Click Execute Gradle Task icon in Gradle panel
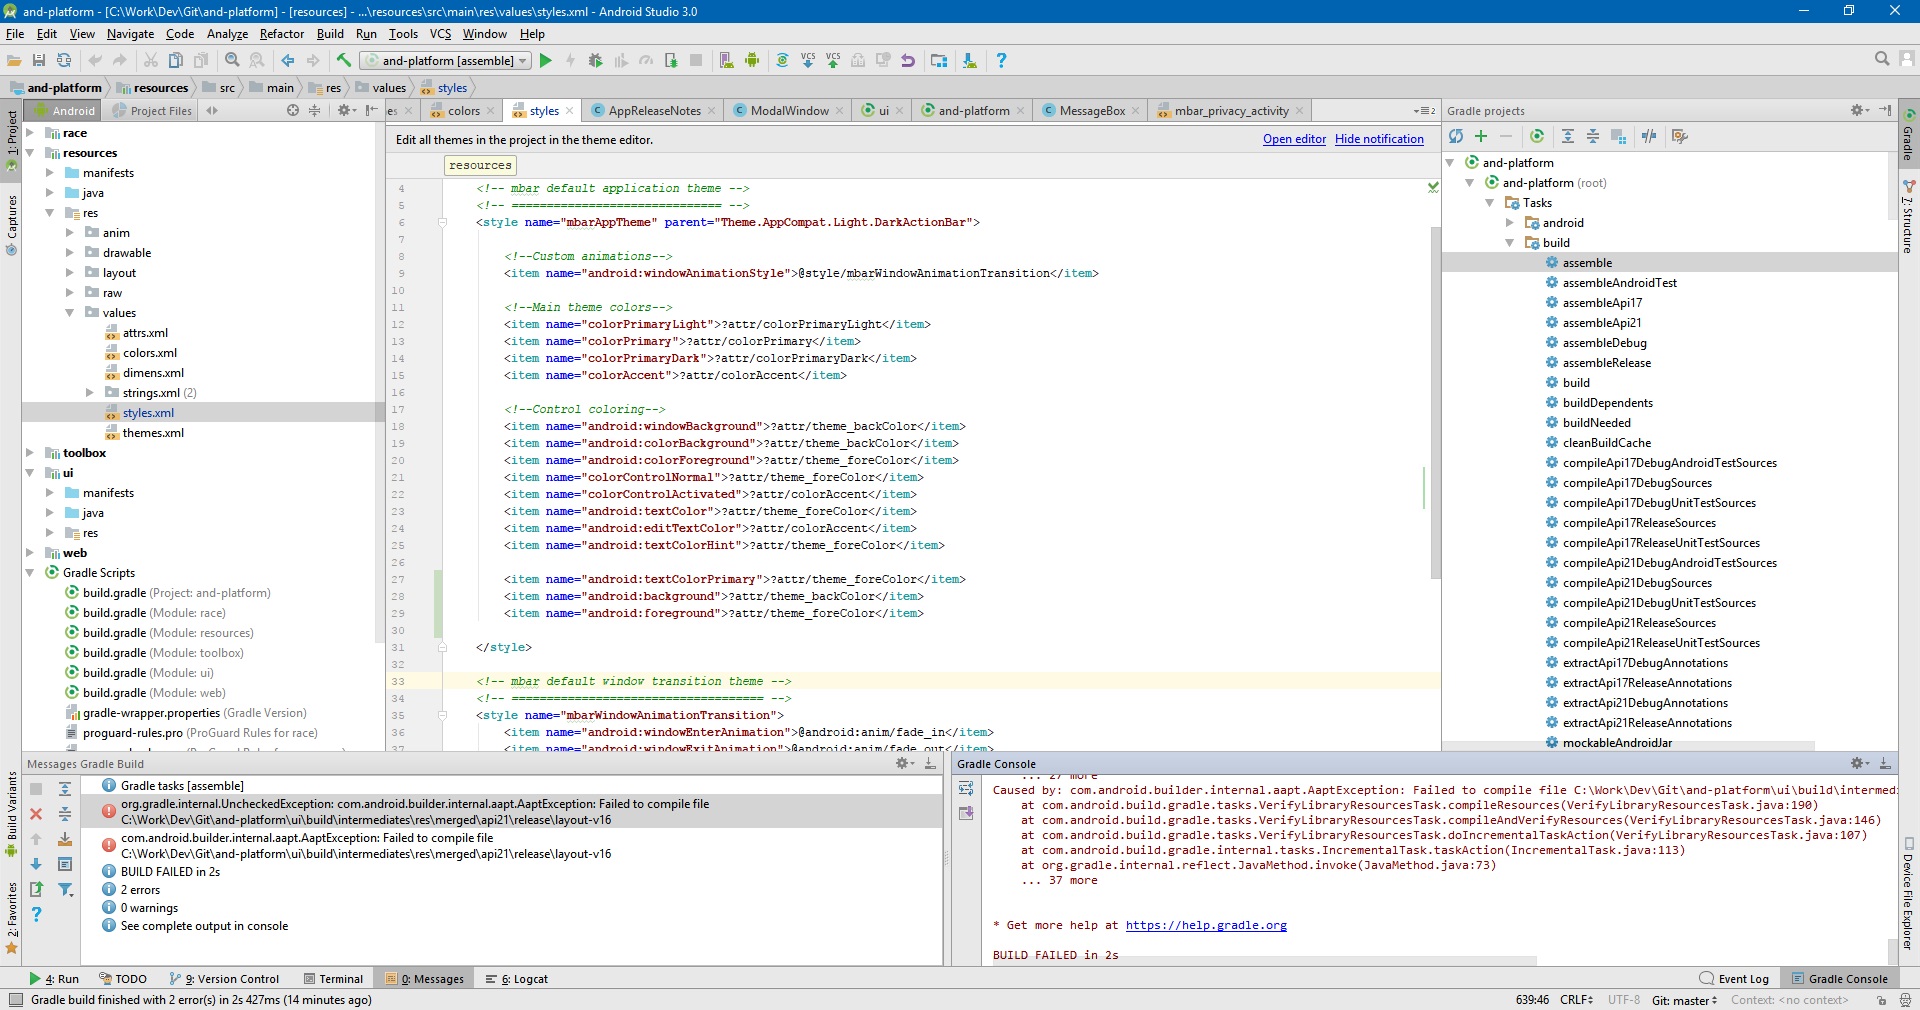Image resolution: width=1920 pixels, height=1010 pixels. (x=1537, y=137)
